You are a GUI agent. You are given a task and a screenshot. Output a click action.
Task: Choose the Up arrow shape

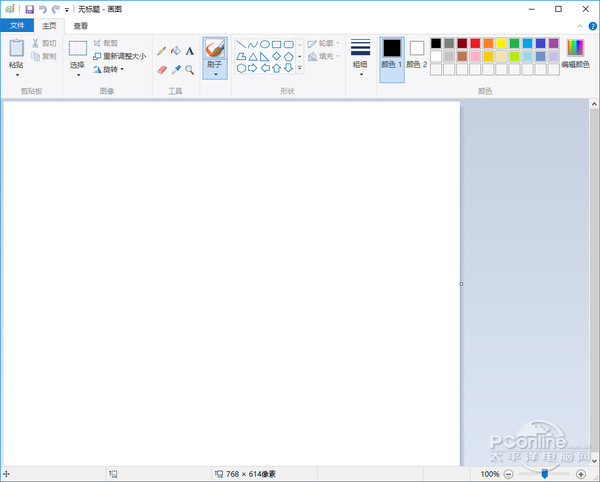coord(277,68)
